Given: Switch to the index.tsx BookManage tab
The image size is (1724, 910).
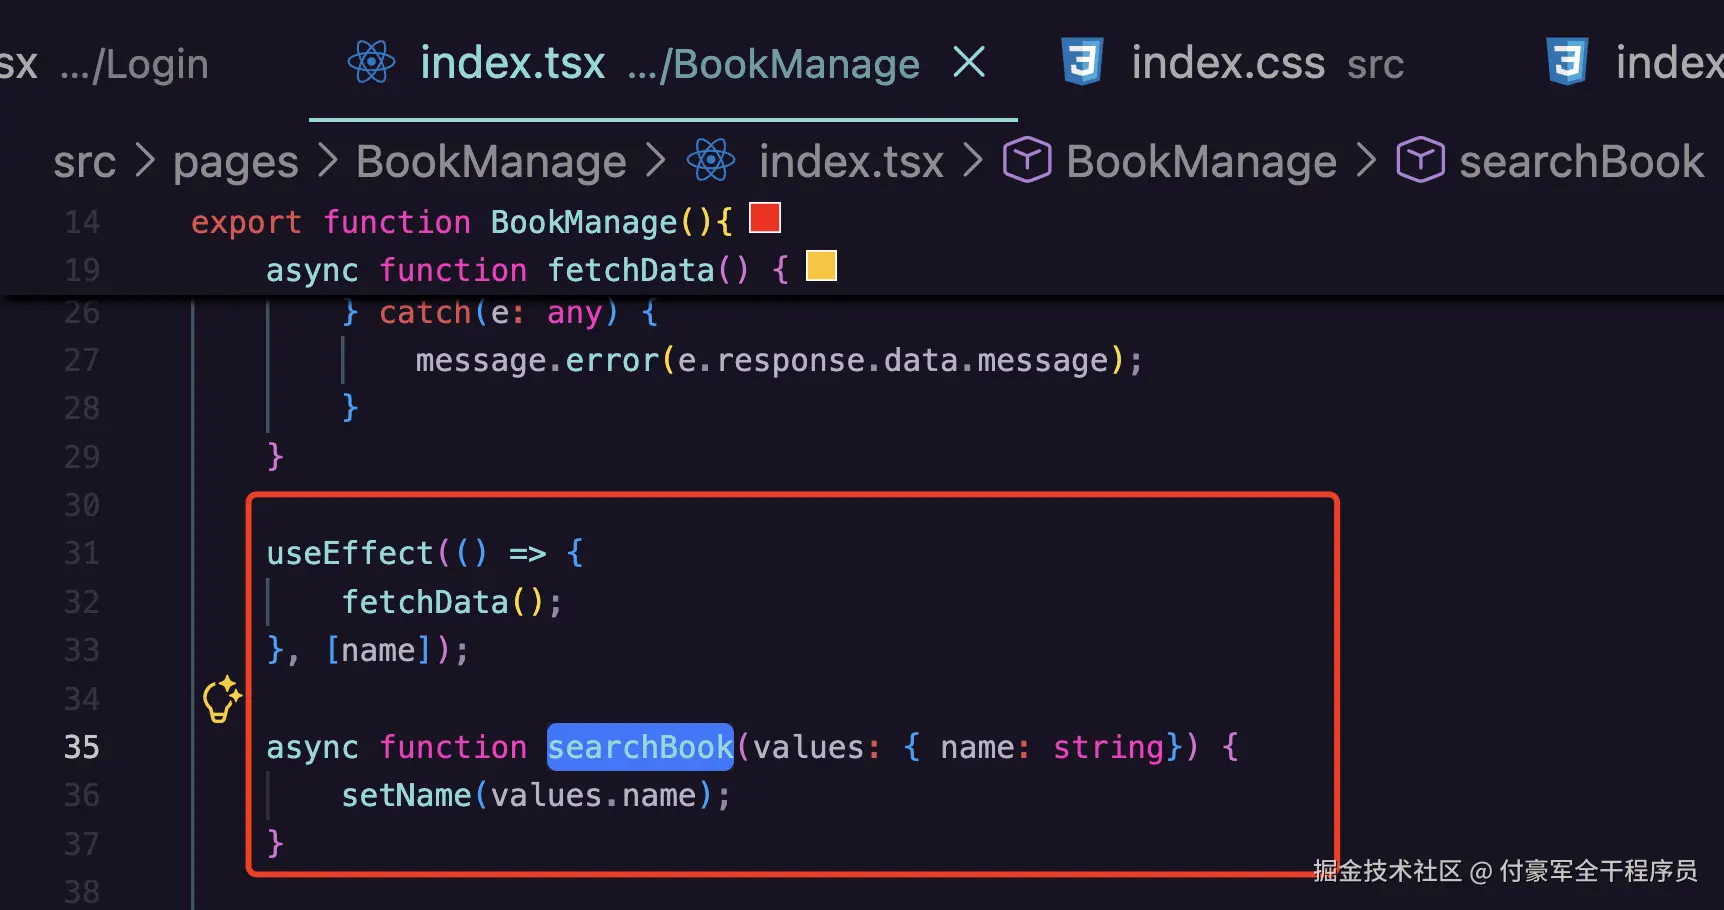Looking at the screenshot, I should tap(663, 63).
